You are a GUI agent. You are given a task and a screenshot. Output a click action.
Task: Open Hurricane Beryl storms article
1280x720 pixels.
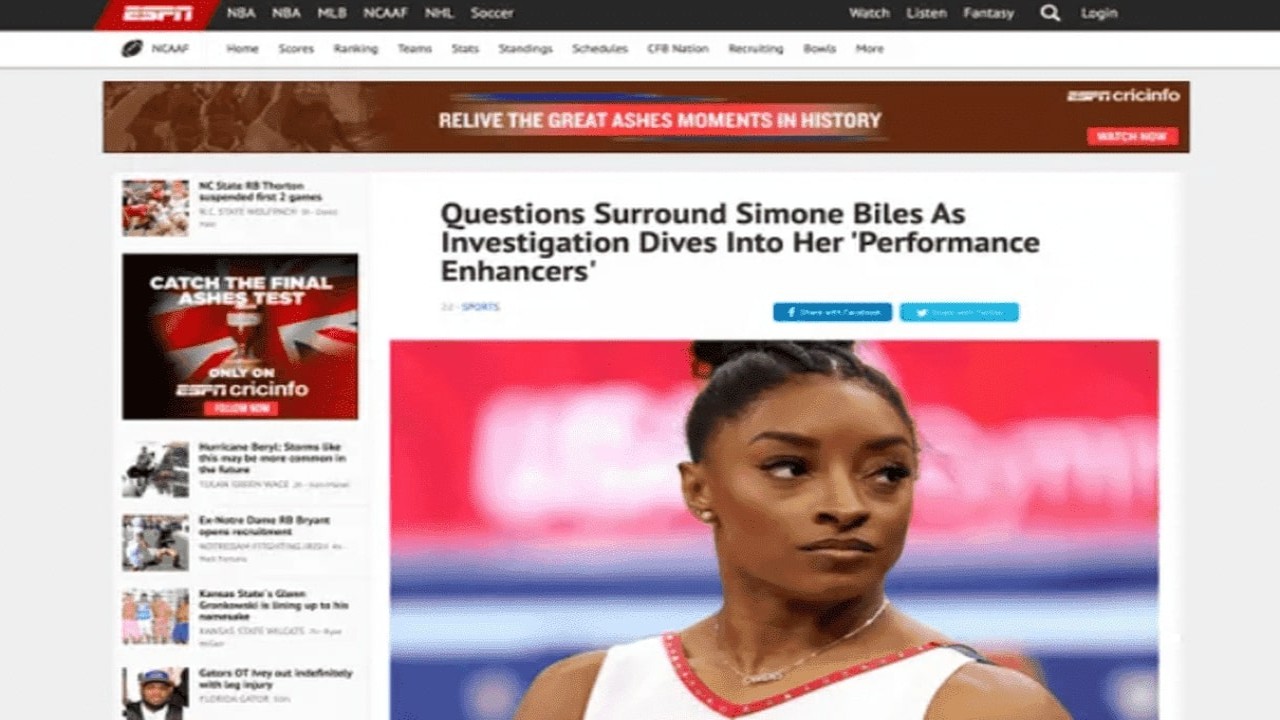[x=272, y=457]
